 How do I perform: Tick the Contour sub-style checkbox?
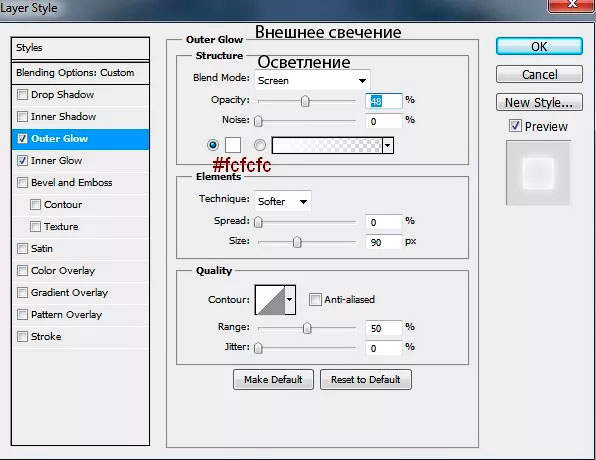[35, 205]
